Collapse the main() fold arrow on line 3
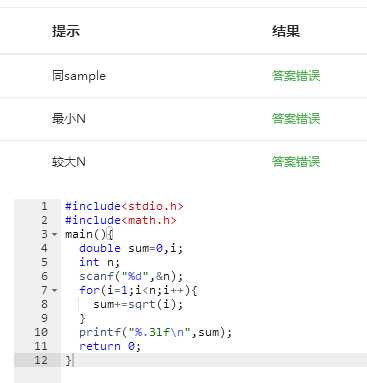The image size is (367, 383). click(54, 235)
